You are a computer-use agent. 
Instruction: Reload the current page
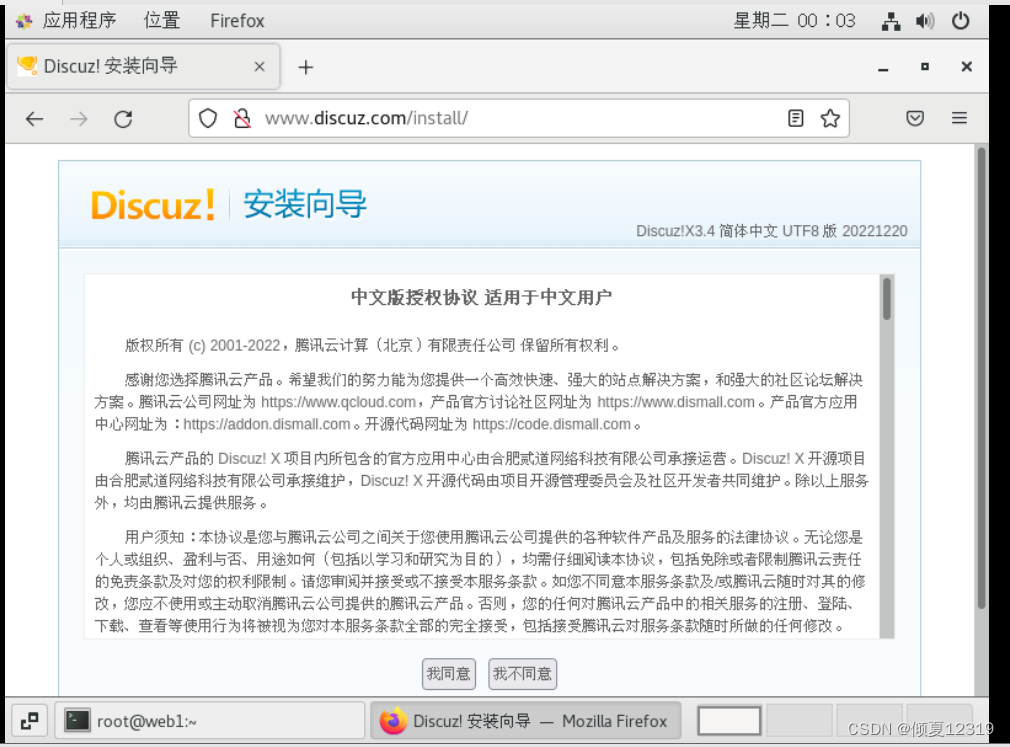tap(123, 118)
